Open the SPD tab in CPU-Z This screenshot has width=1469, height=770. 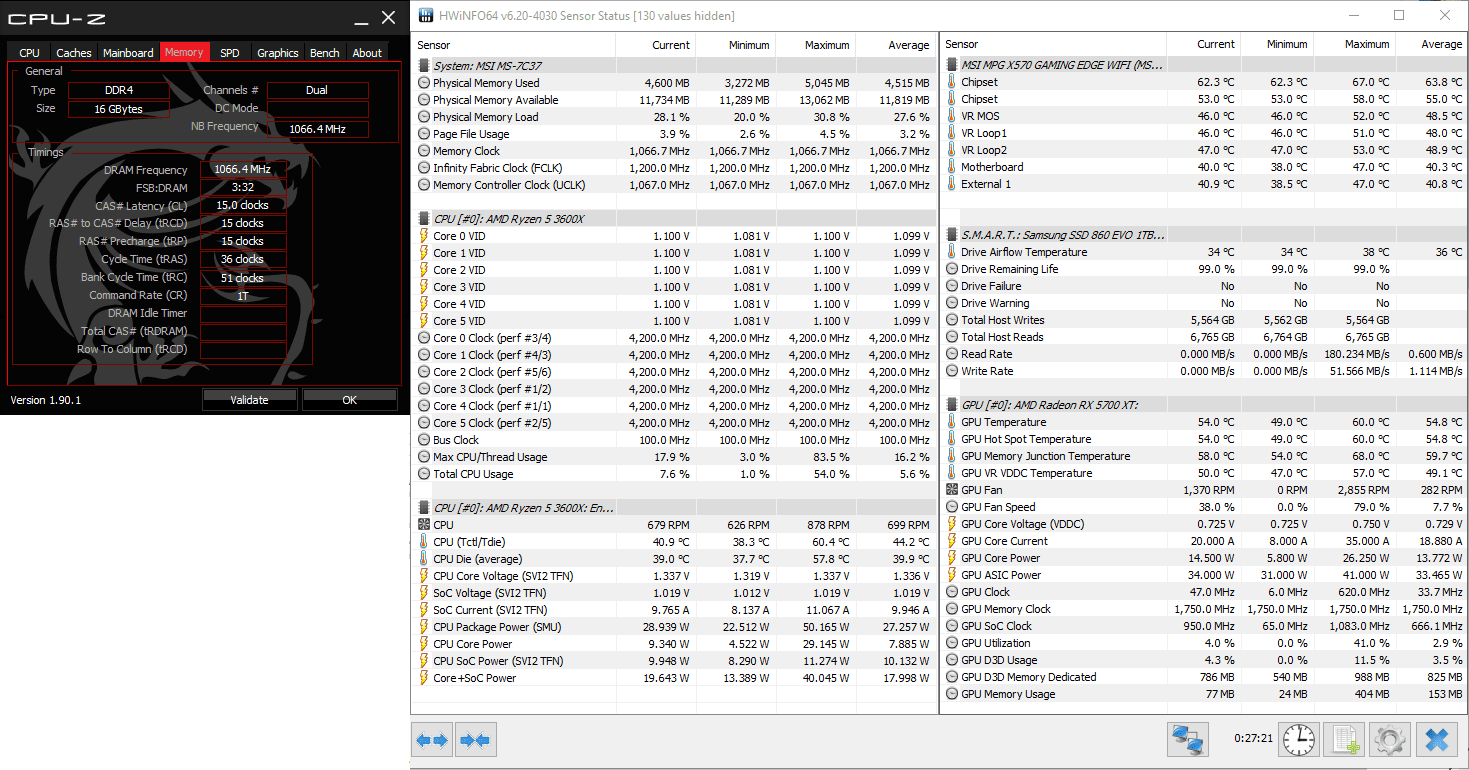(230, 53)
